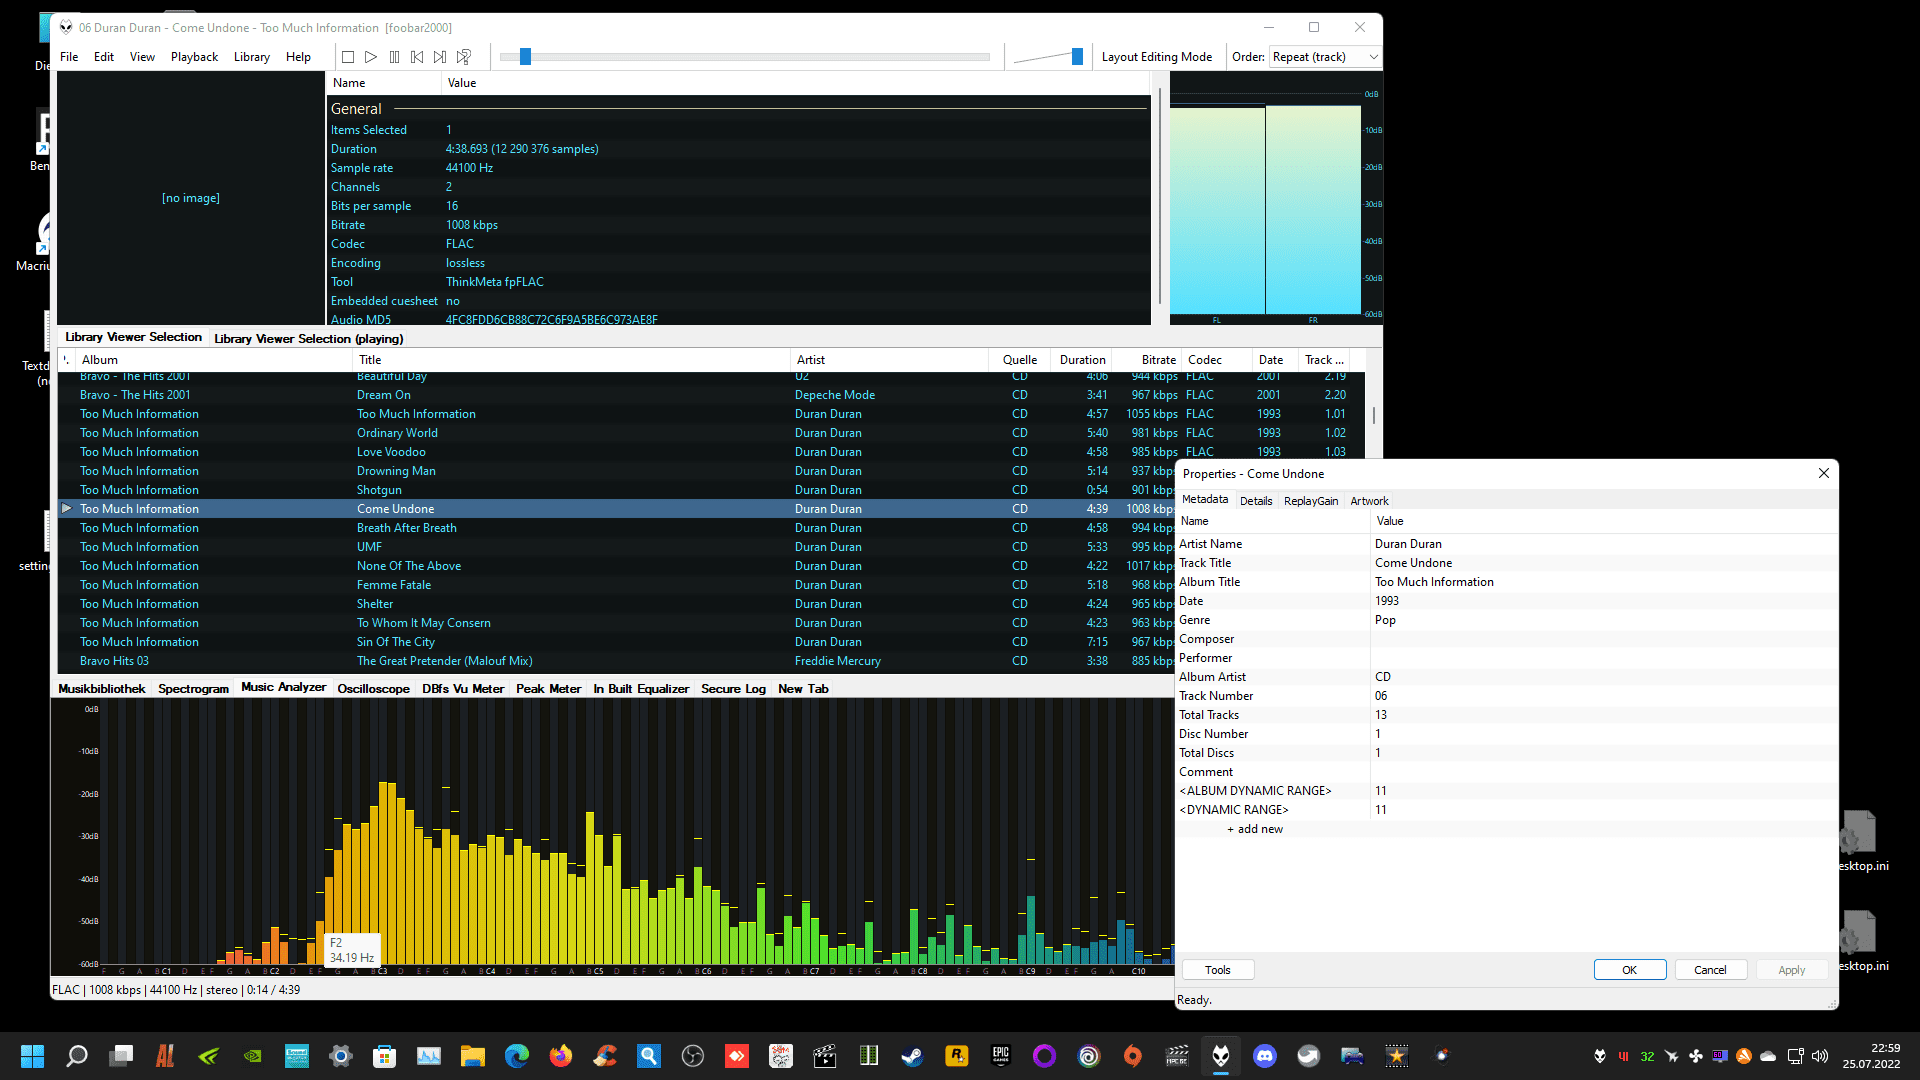Skip to the previous track
The image size is (1920, 1080).
[x=417, y=57]
